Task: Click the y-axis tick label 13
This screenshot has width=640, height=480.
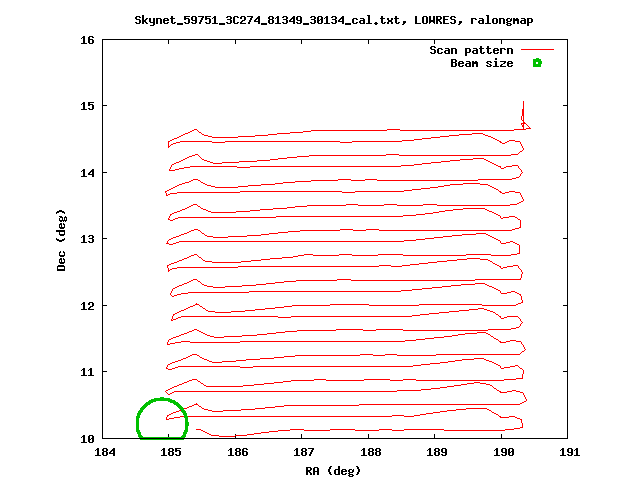Action: tap(87, 239)
